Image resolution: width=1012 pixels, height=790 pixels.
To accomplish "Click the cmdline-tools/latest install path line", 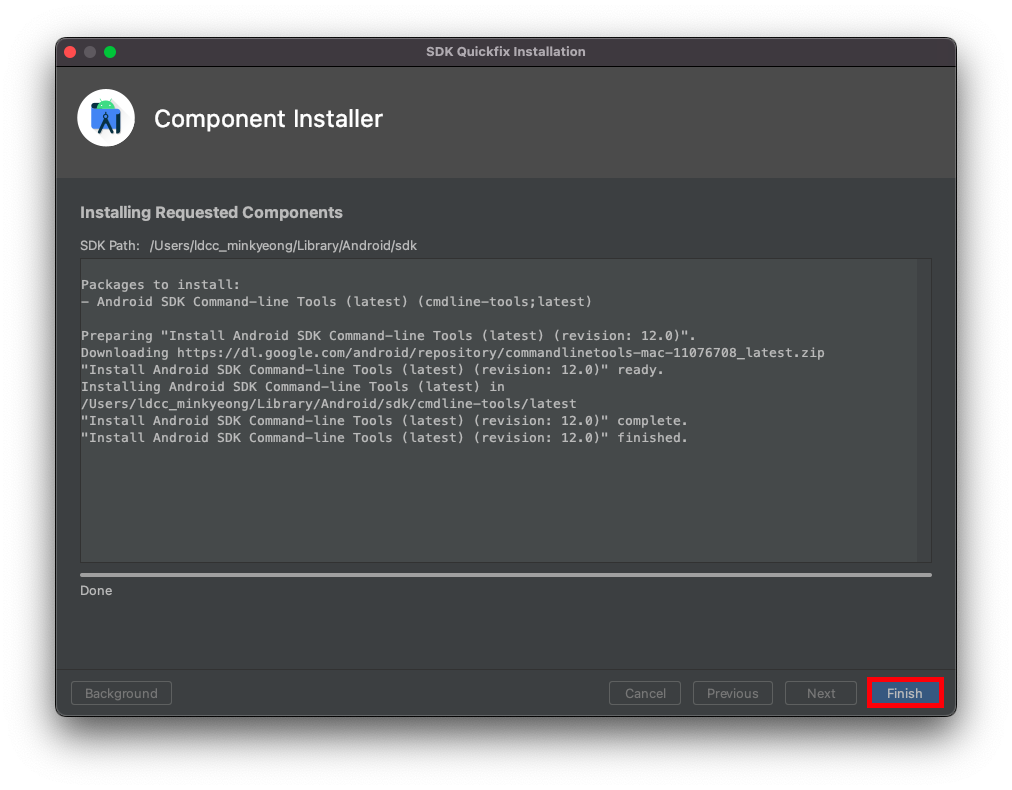I will (329, 403).
